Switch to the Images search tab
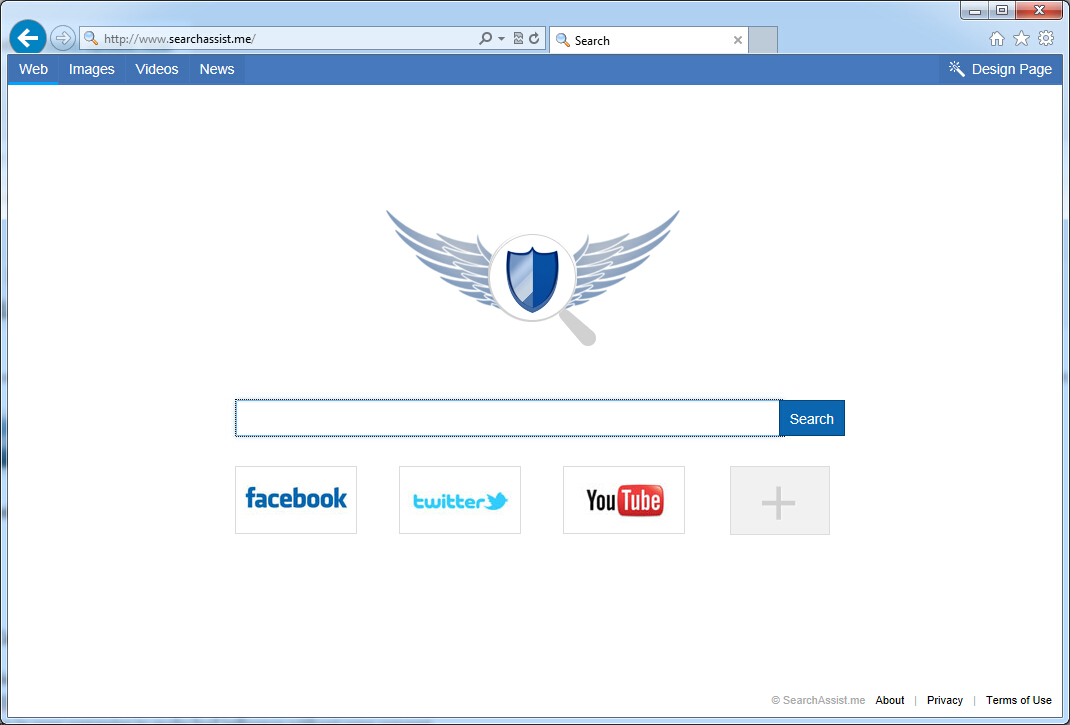Screen dimensions: 1070x725 (x=91, y=69)
